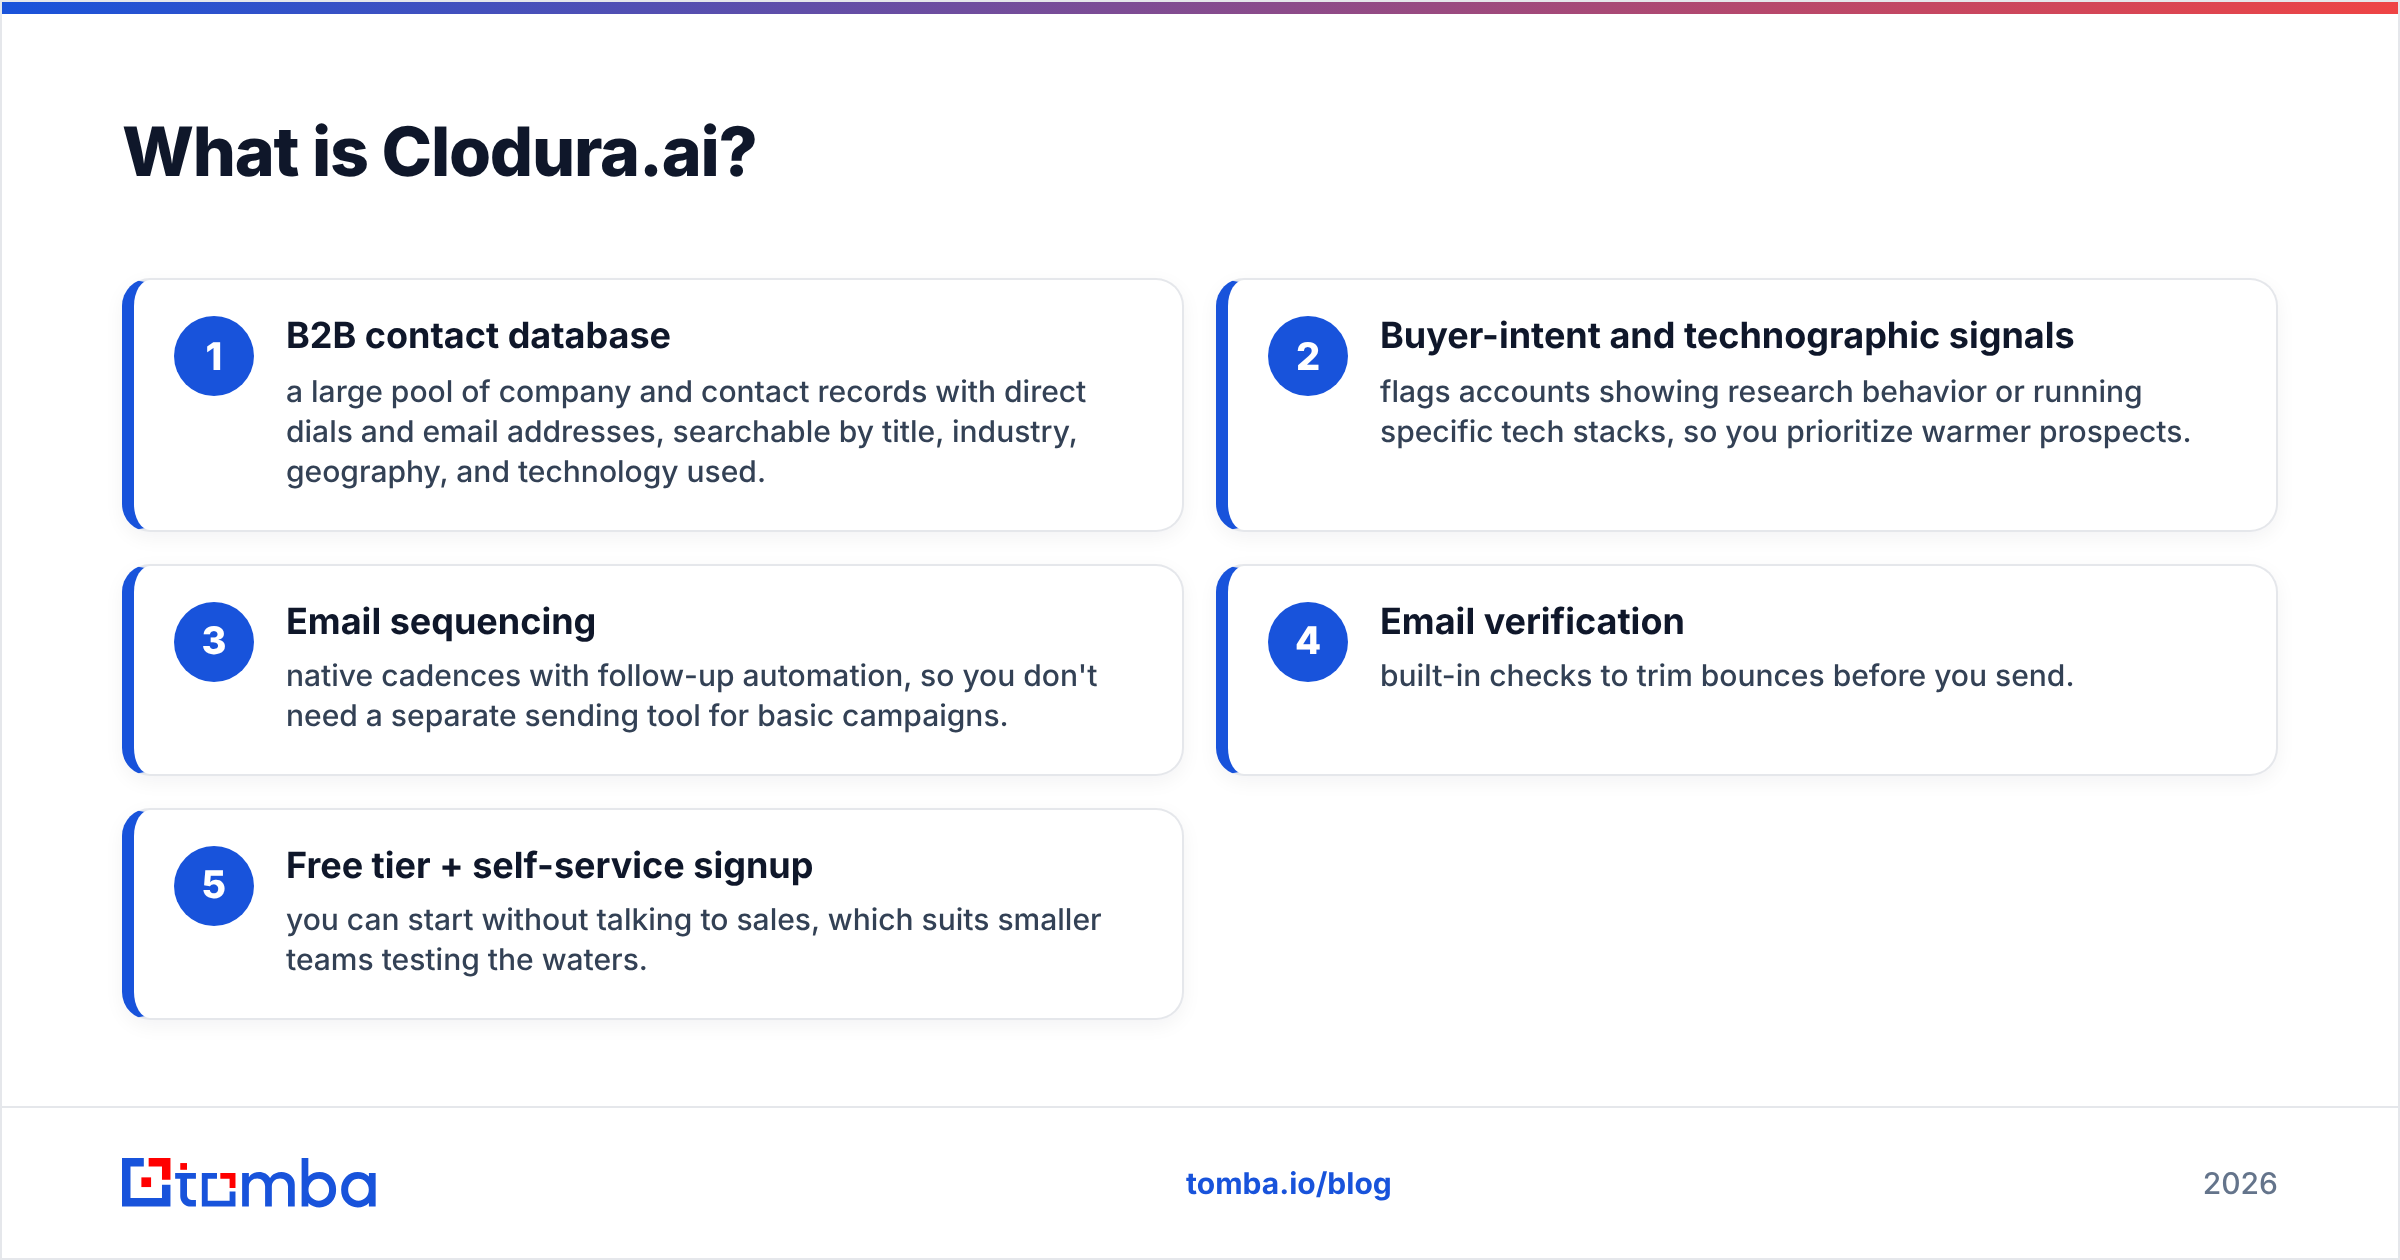Click the number 3 circle badge
2400x1260 pixels.
(x=214, y=642)
